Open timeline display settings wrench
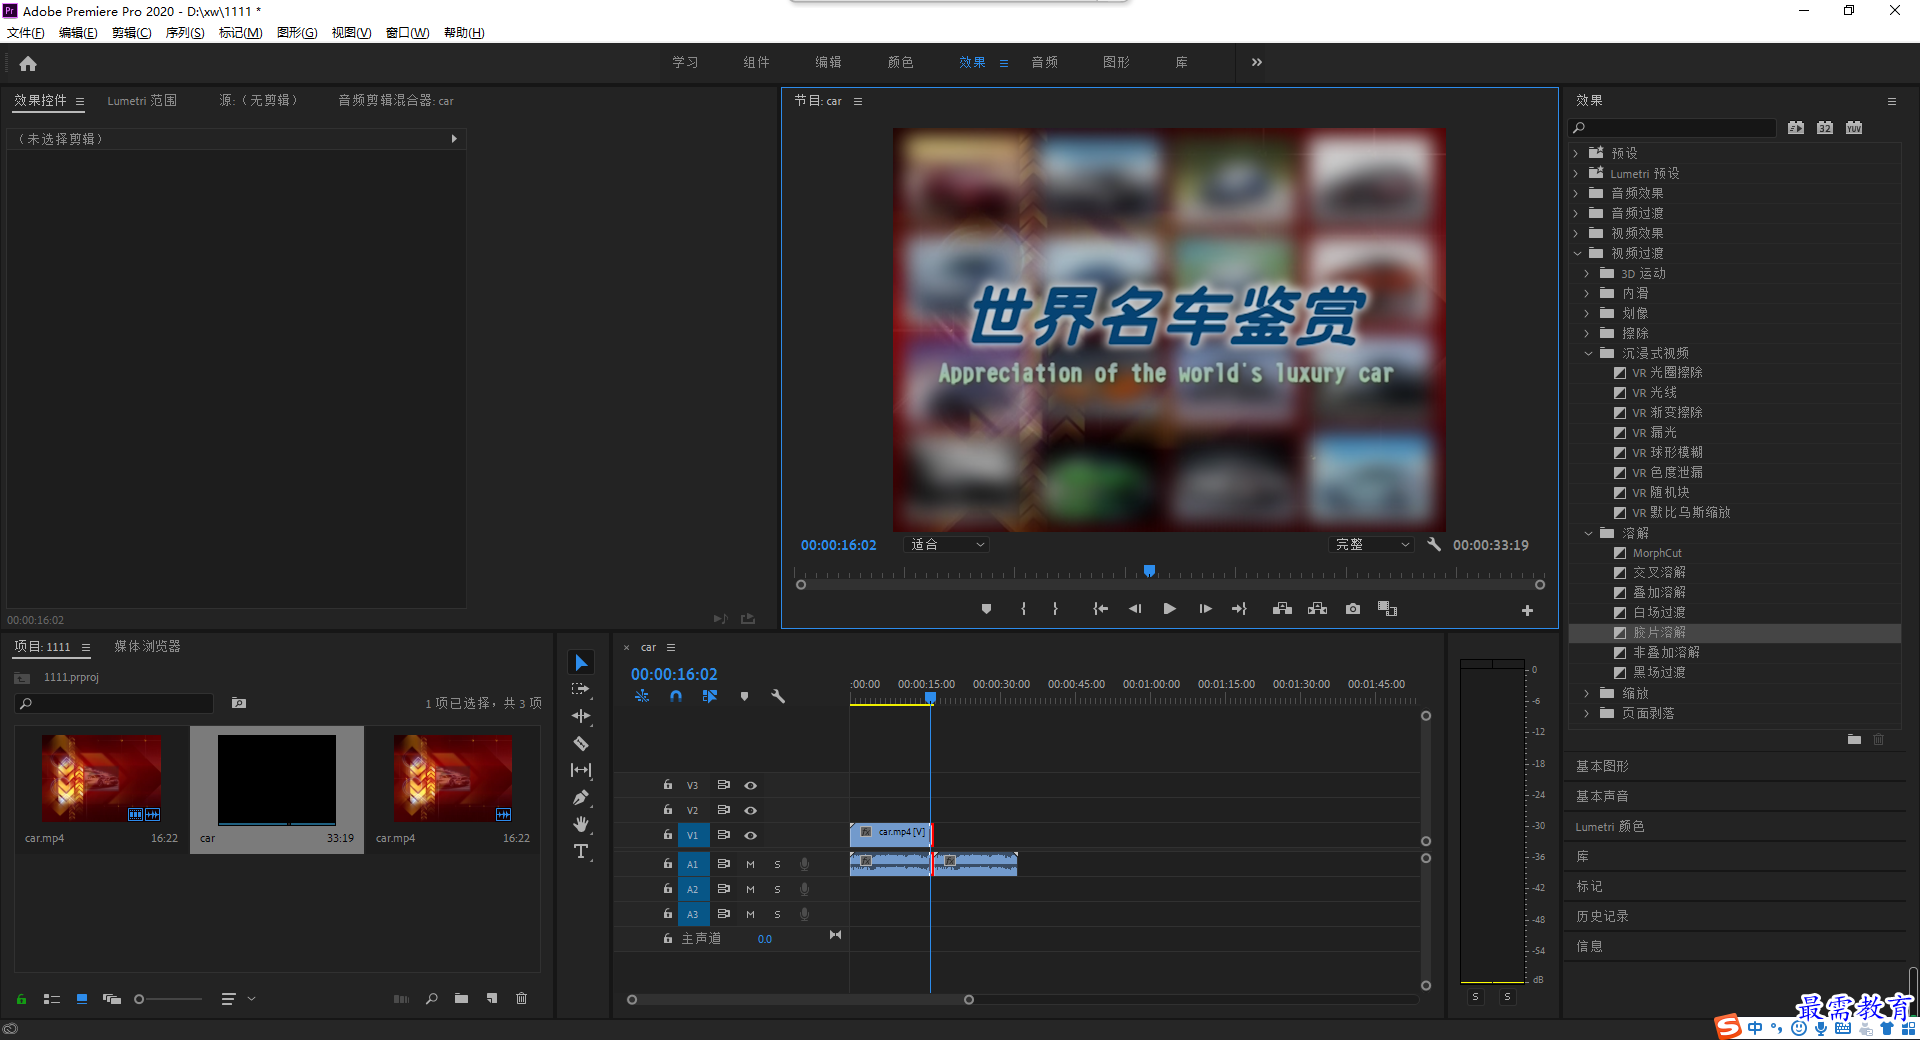 point(778,696)
